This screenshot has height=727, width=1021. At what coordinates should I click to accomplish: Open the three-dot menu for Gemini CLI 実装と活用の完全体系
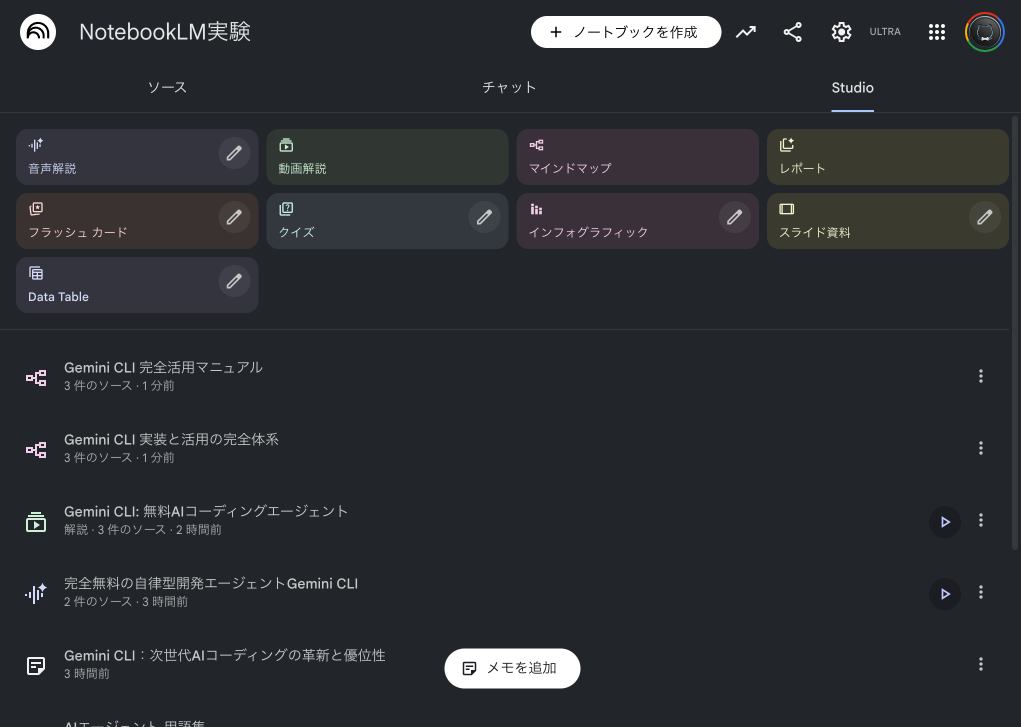[981, 448]
